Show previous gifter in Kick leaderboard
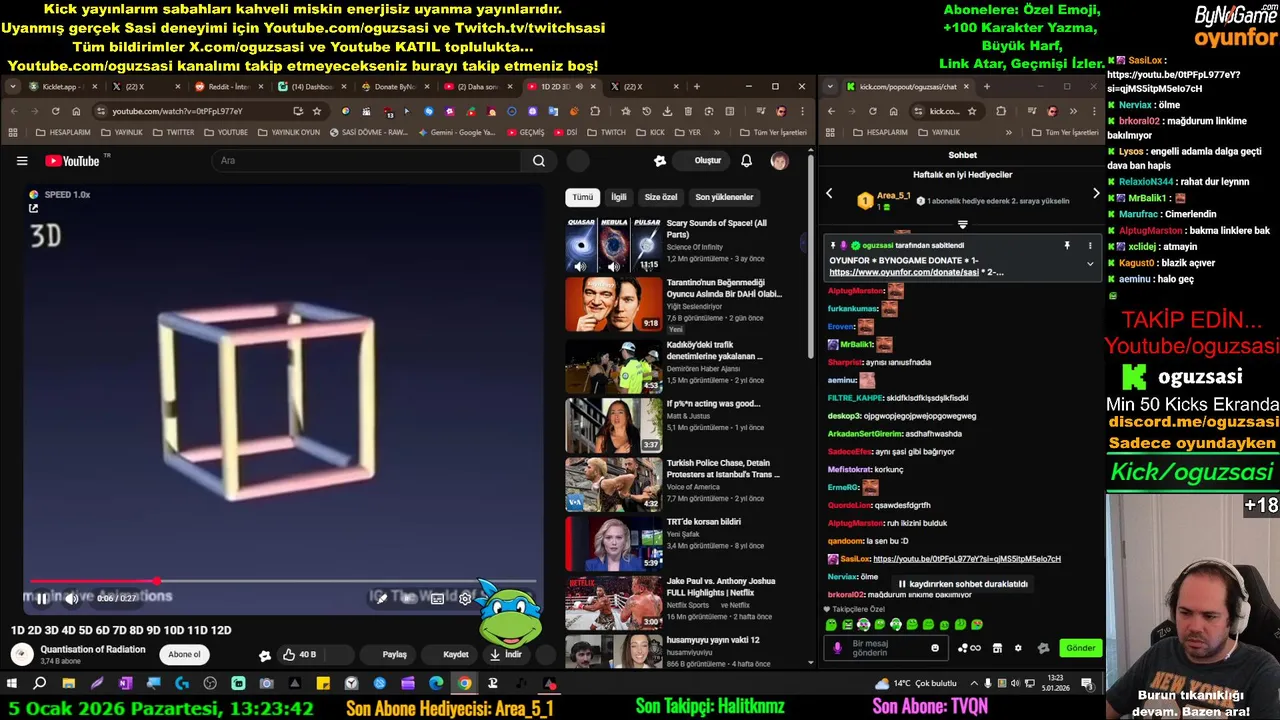Screen dimensions: 1280x720 829,194
